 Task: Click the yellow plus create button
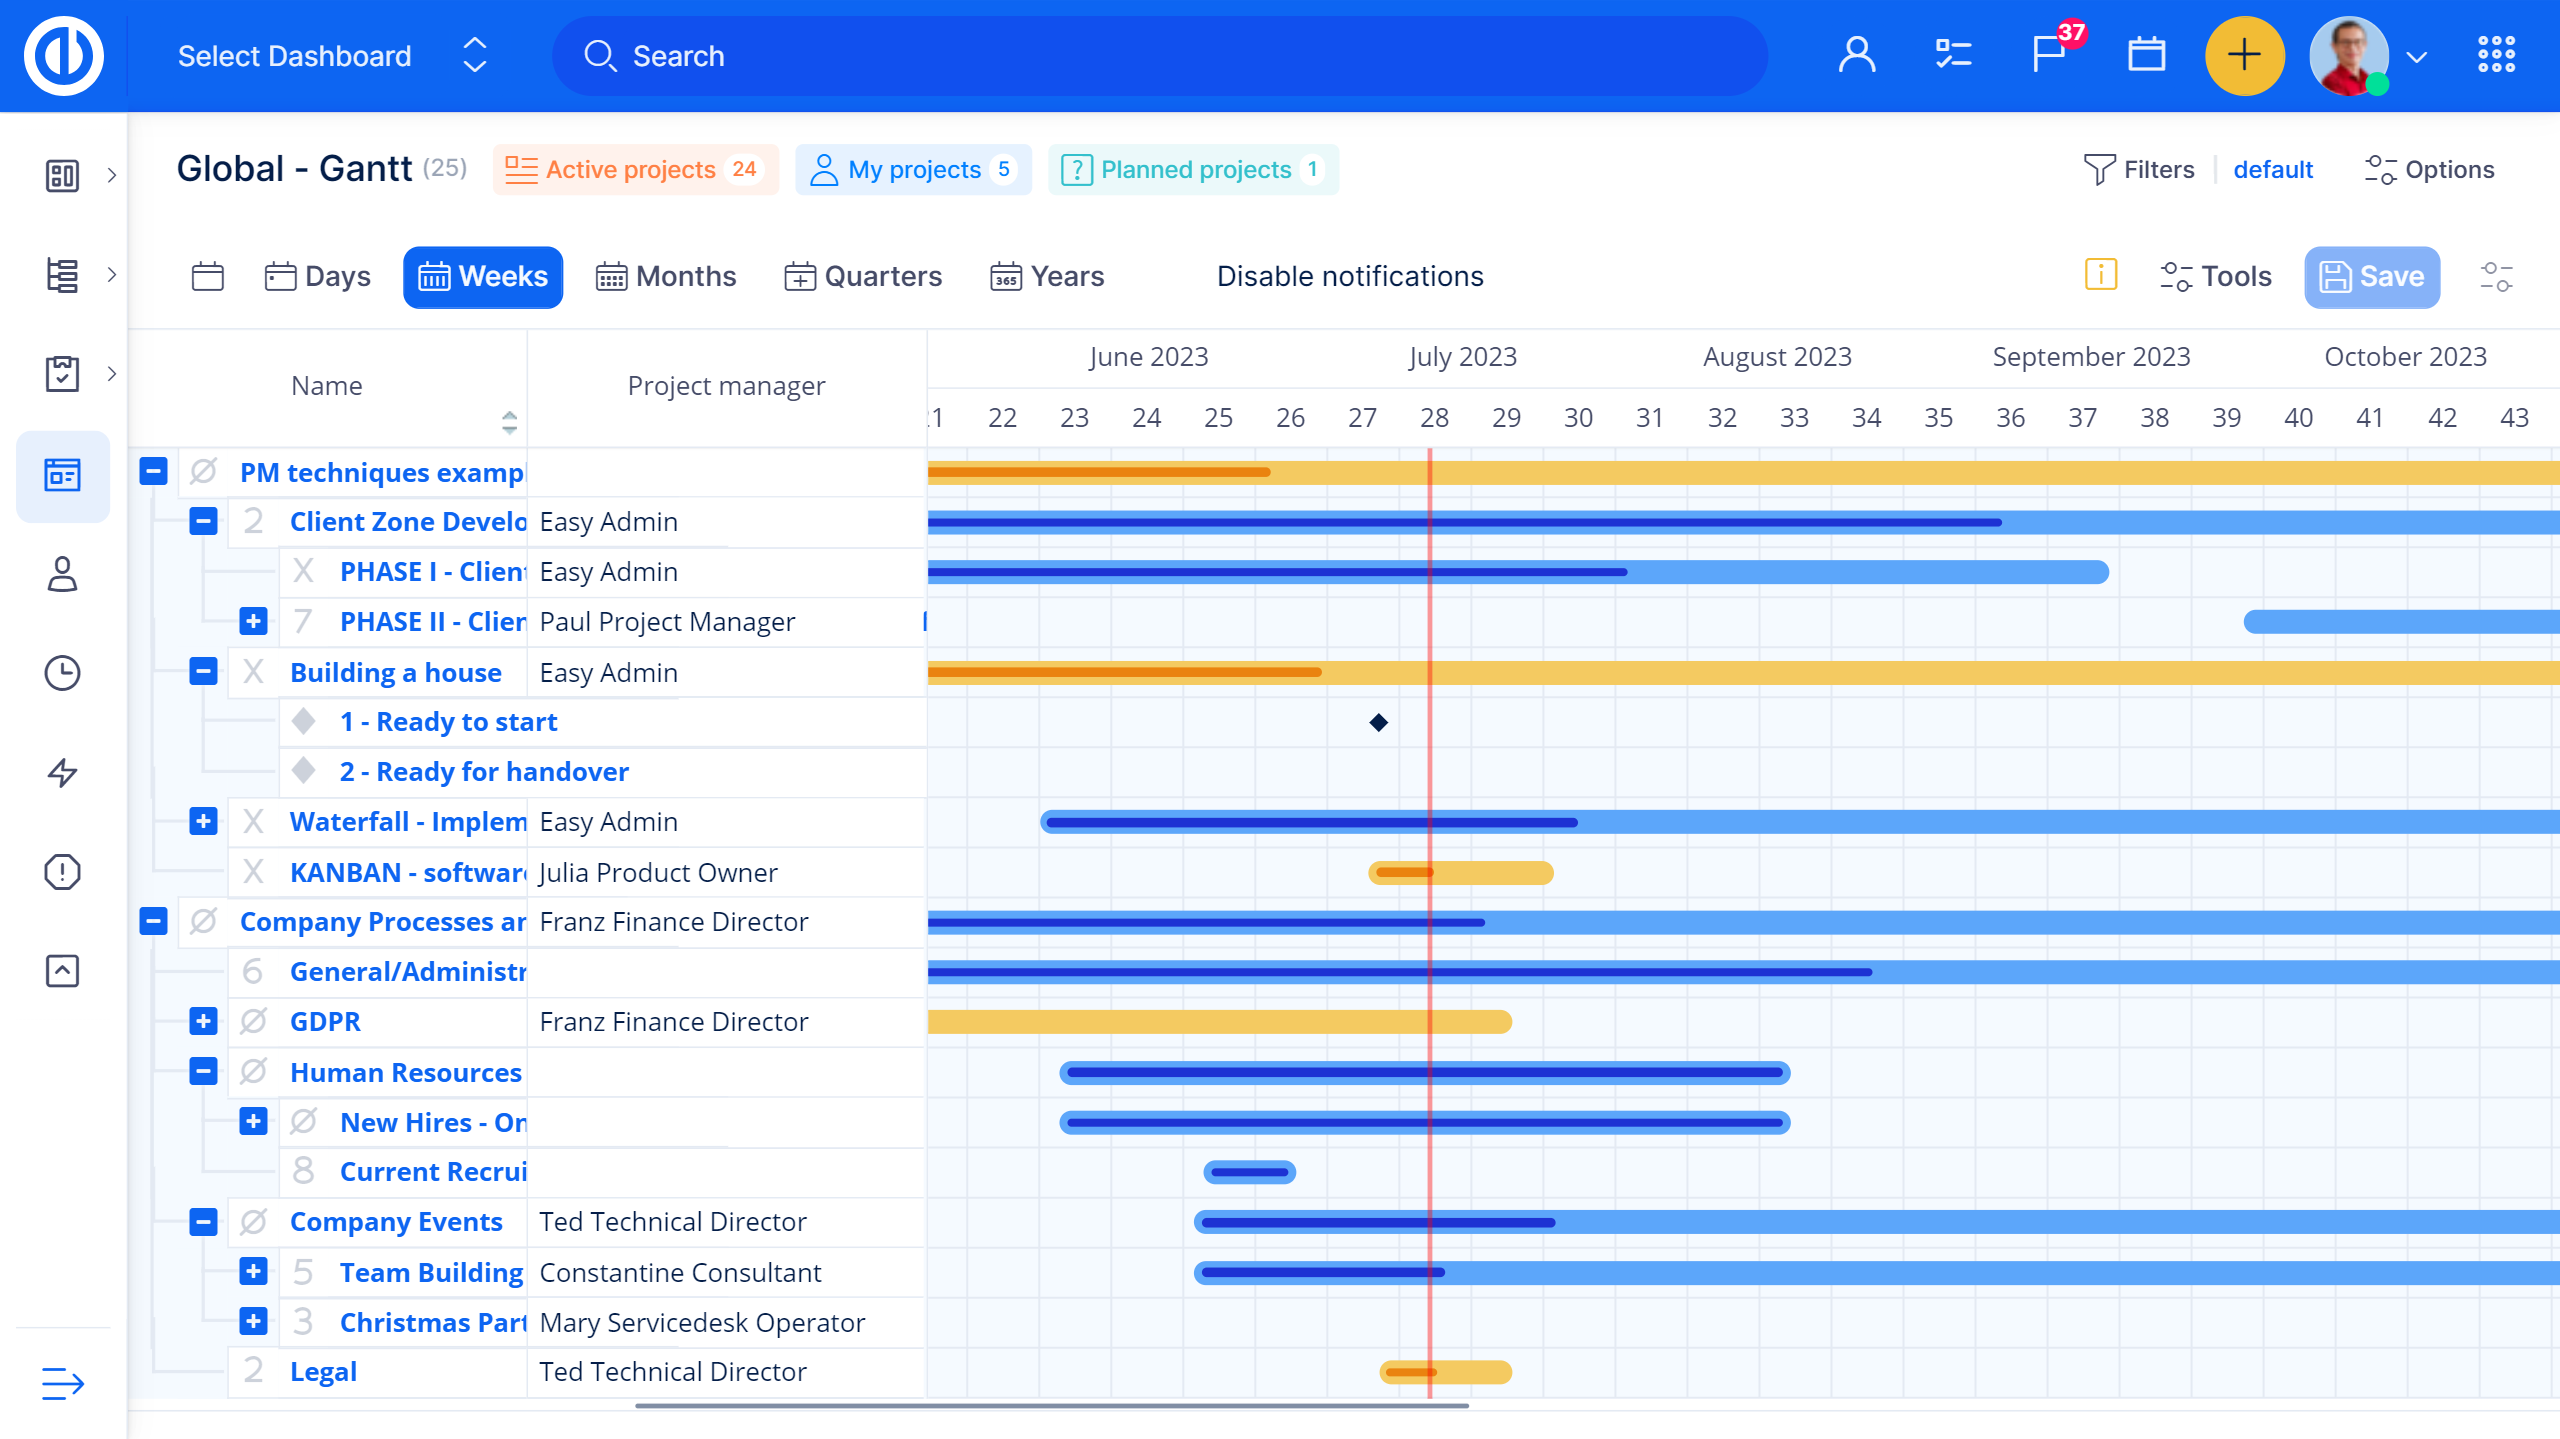(2244, 55)
